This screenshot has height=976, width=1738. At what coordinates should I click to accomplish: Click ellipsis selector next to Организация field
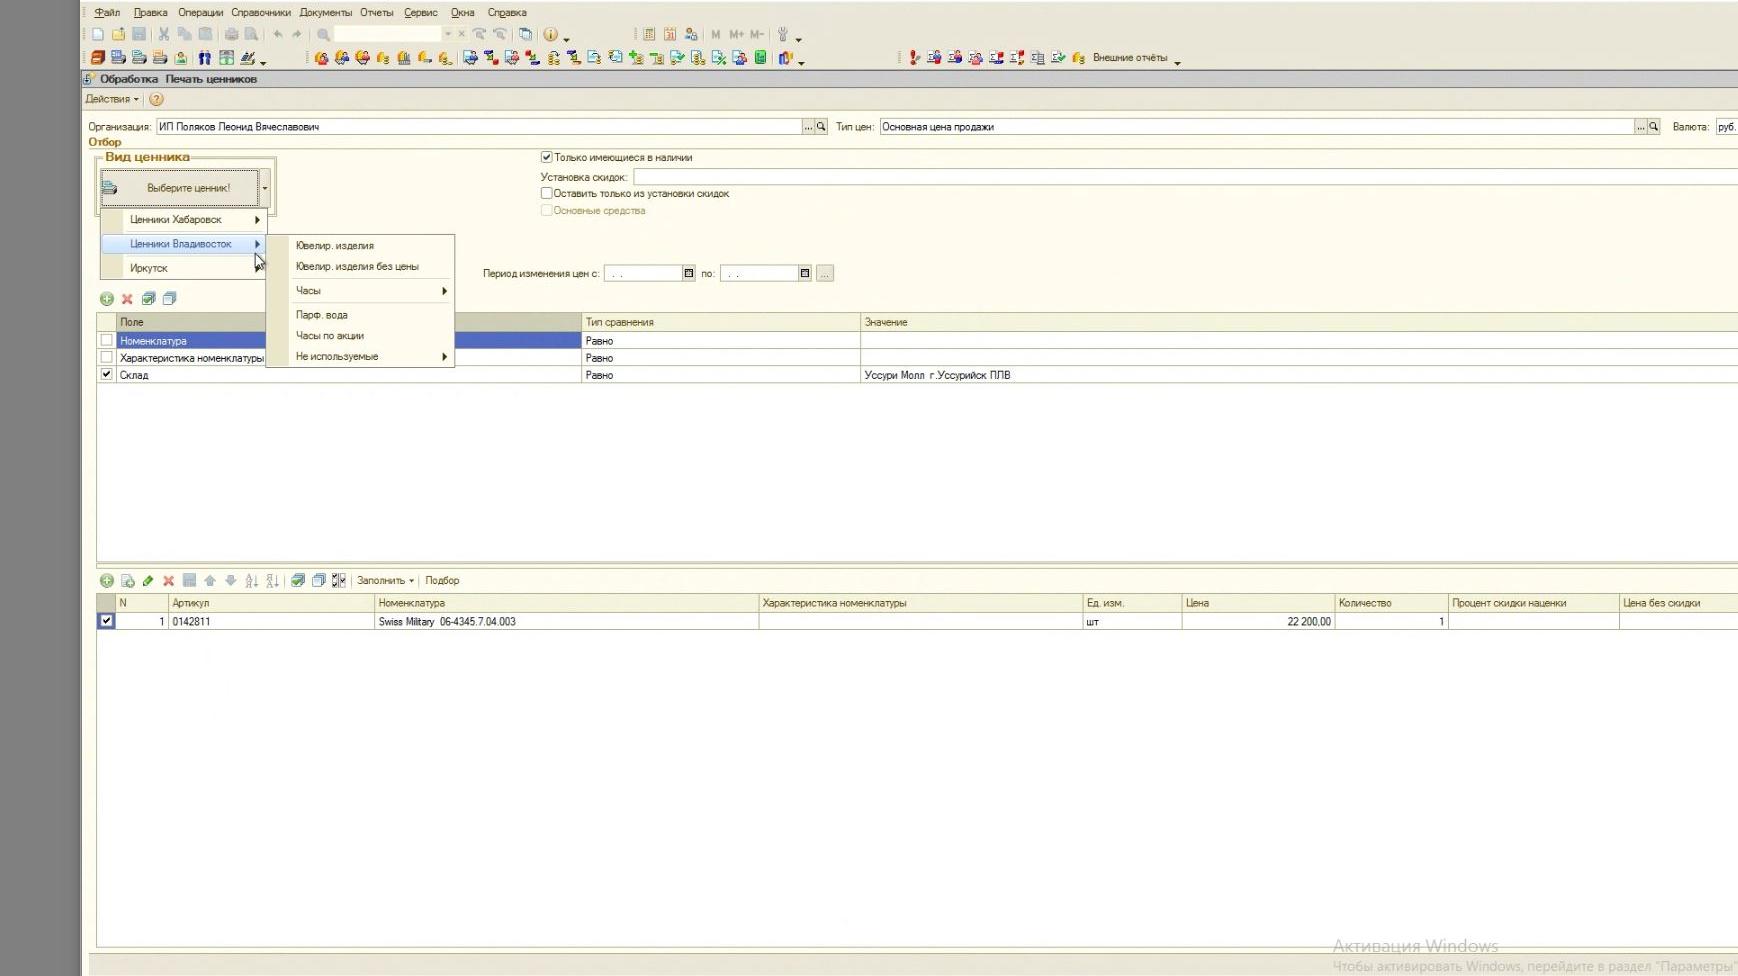coord(808,127)
